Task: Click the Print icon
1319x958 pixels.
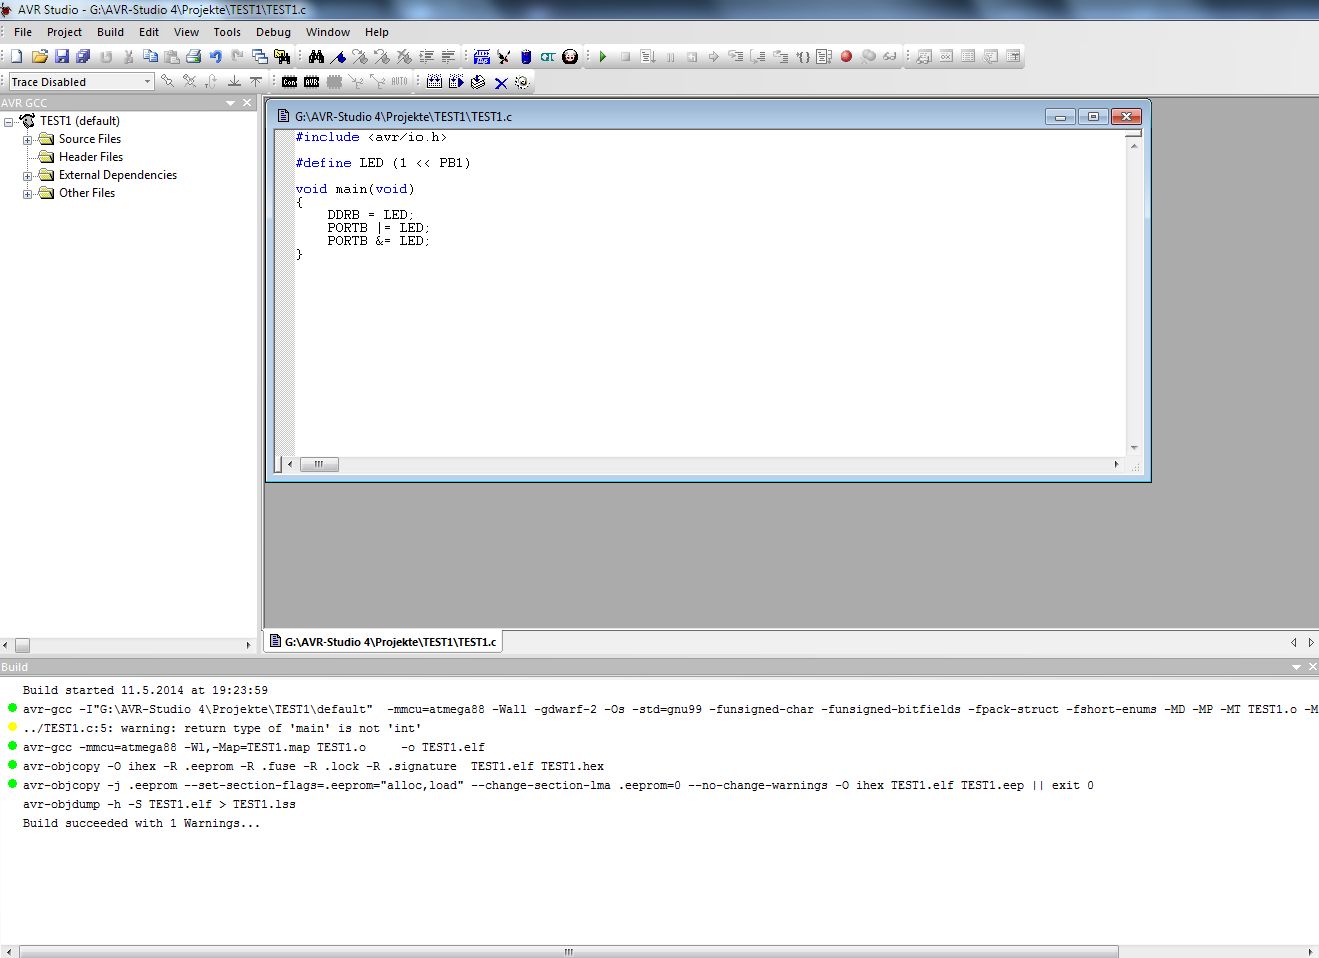Action: point(193,57)
